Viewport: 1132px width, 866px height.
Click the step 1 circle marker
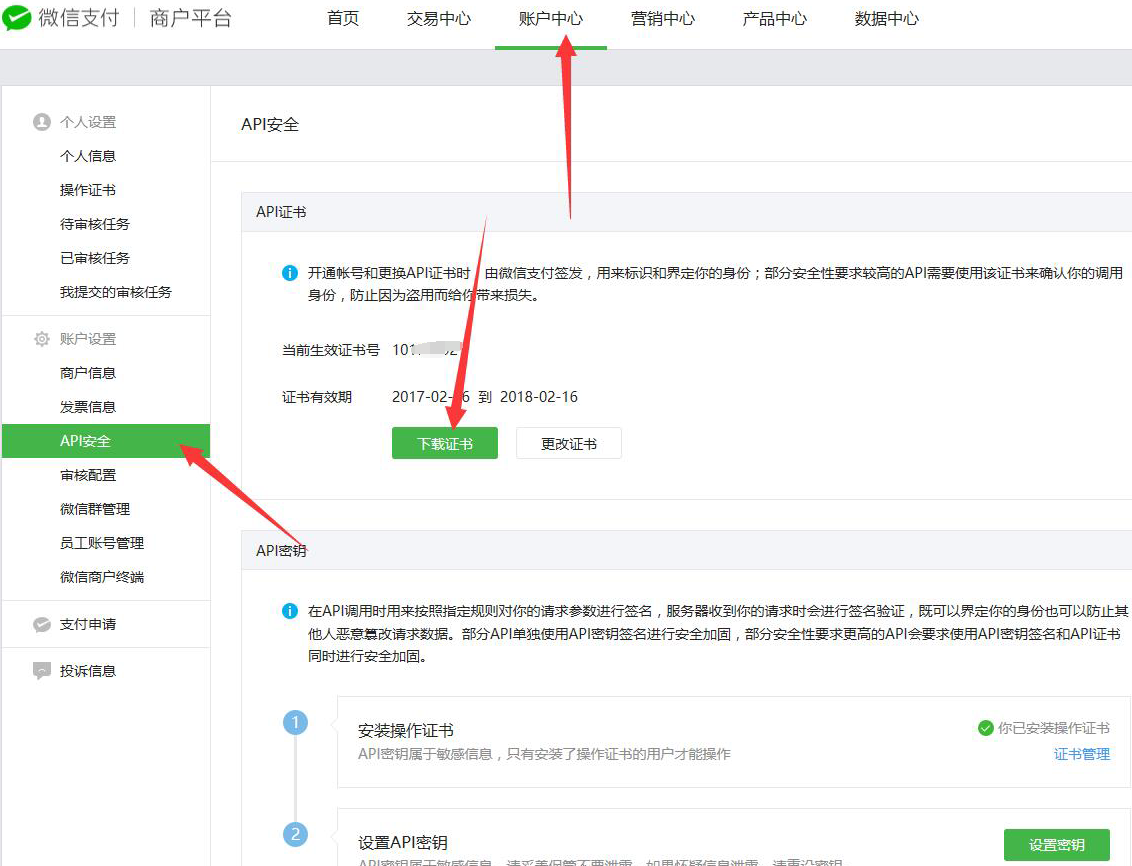295,722
